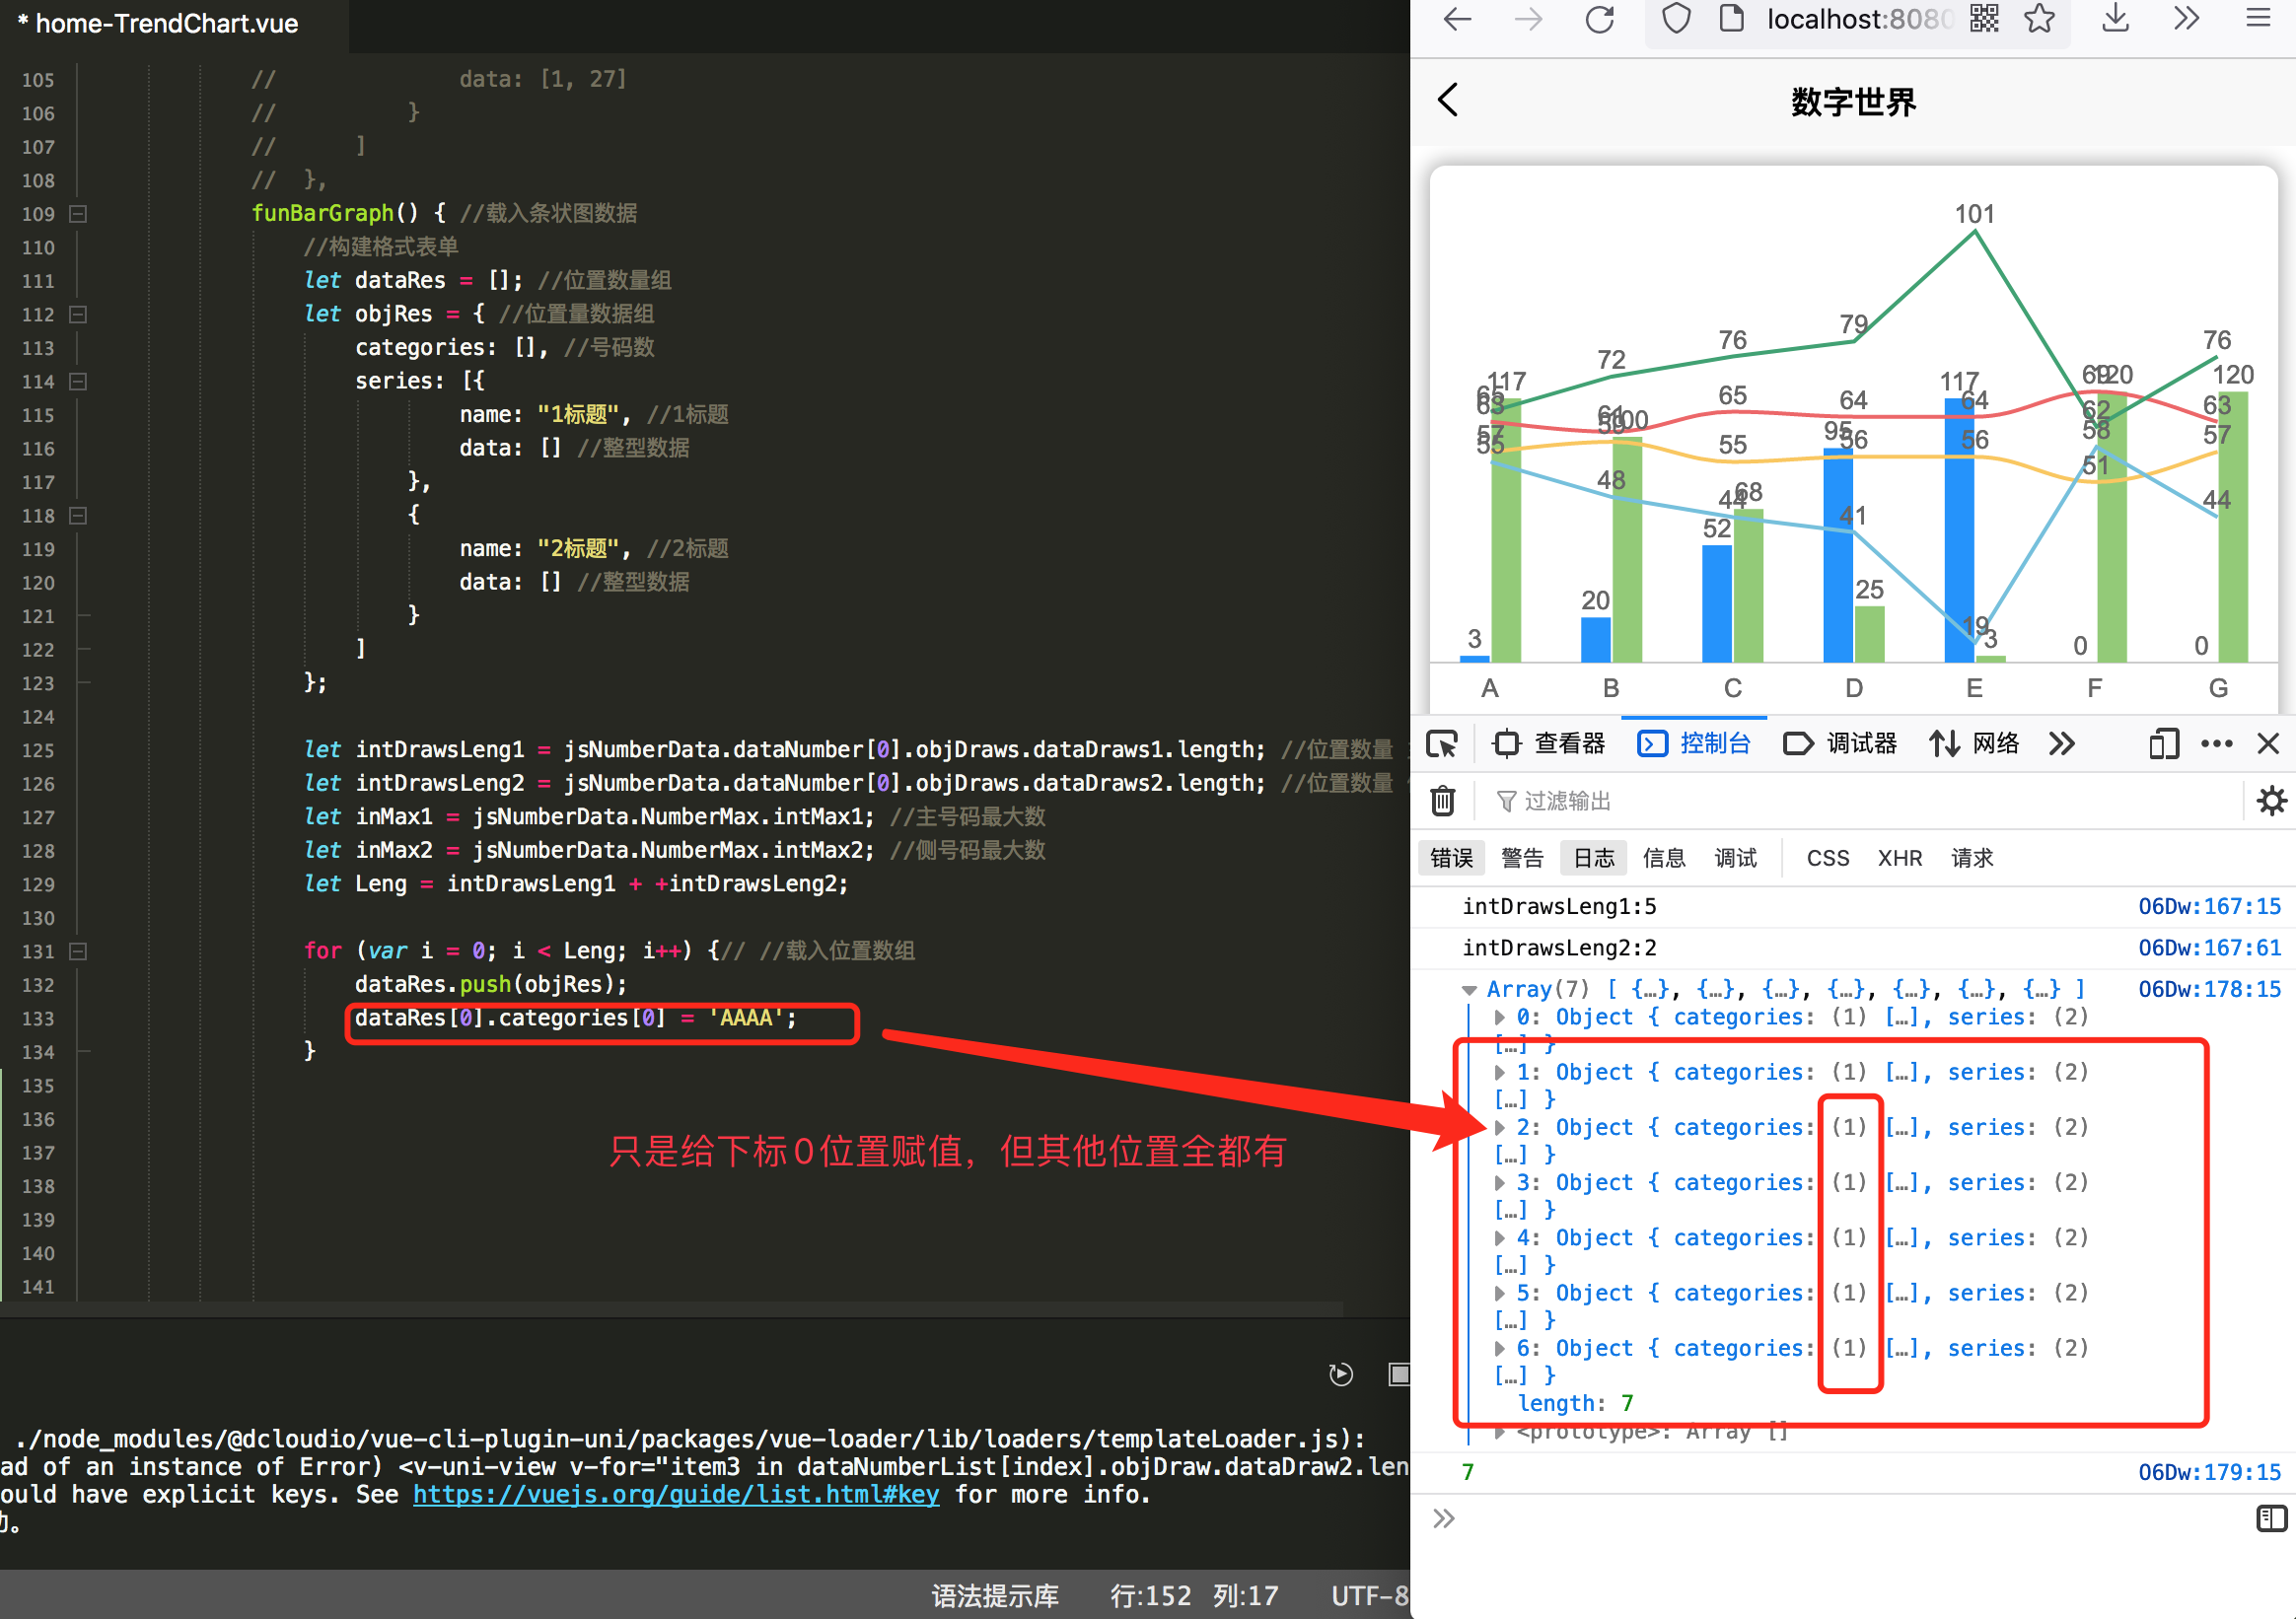Image resolution: width=2296 pixels, height=1619 pixels.
Task: Click the 语法提示库 status bar item
Action: click(995, 1595)
